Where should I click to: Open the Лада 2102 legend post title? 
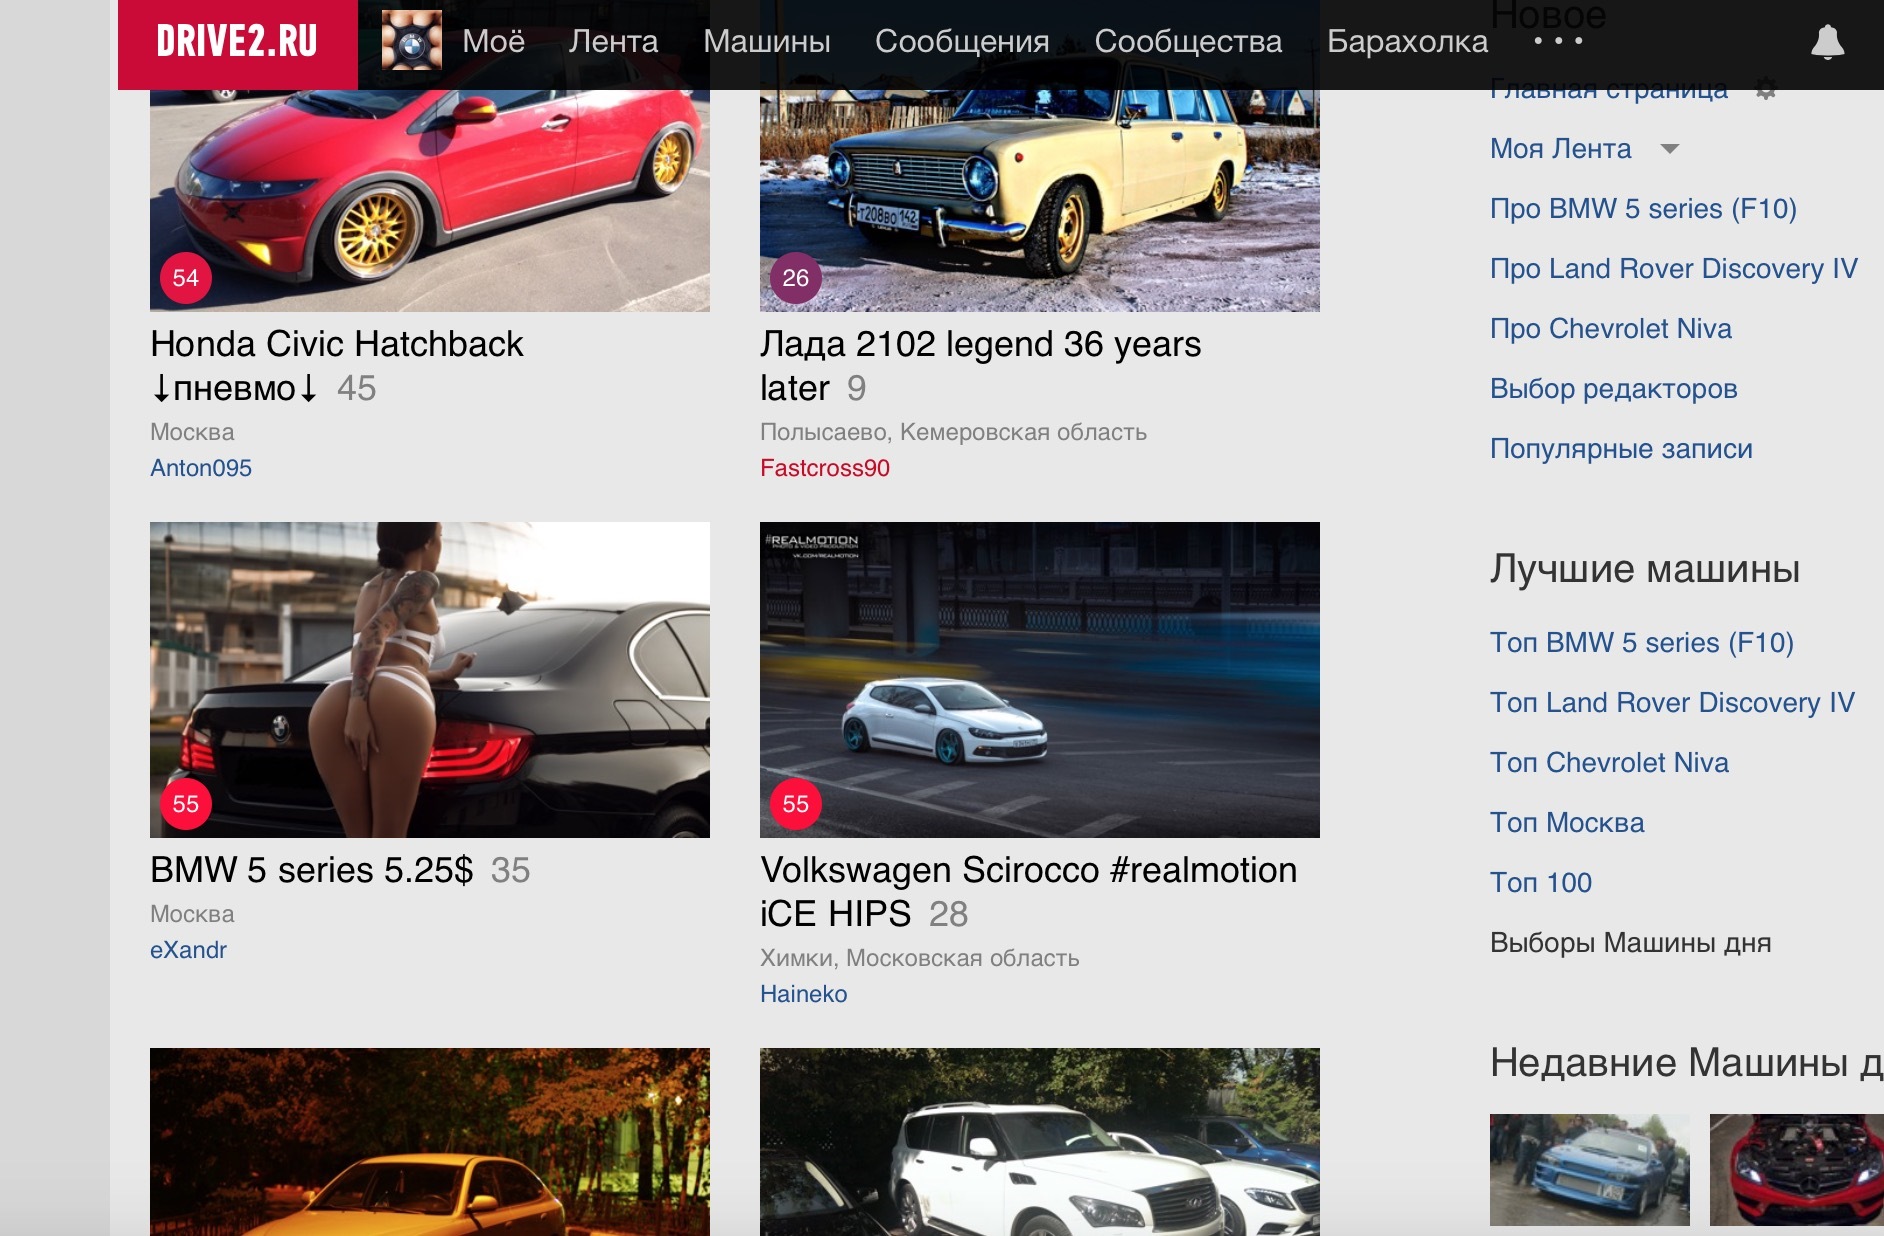click(x=980, y=366)
